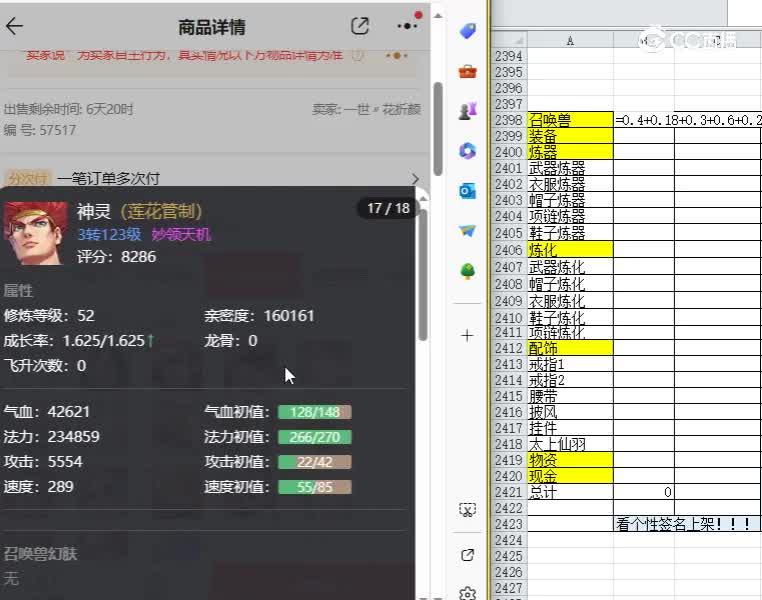This screenshot has width=762, height=600.
Task: Select the cell with total value 0
Action: (x=644, y=492)
